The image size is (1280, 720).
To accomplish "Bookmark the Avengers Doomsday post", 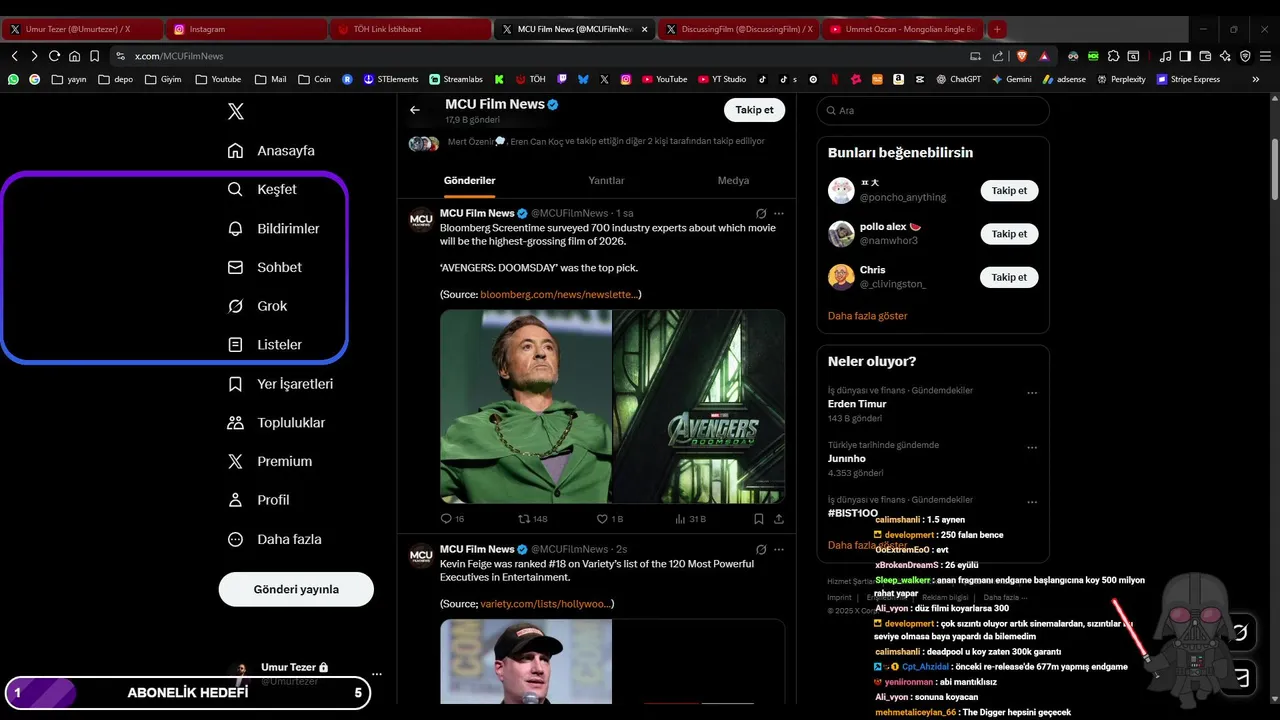I will point(759,519).
